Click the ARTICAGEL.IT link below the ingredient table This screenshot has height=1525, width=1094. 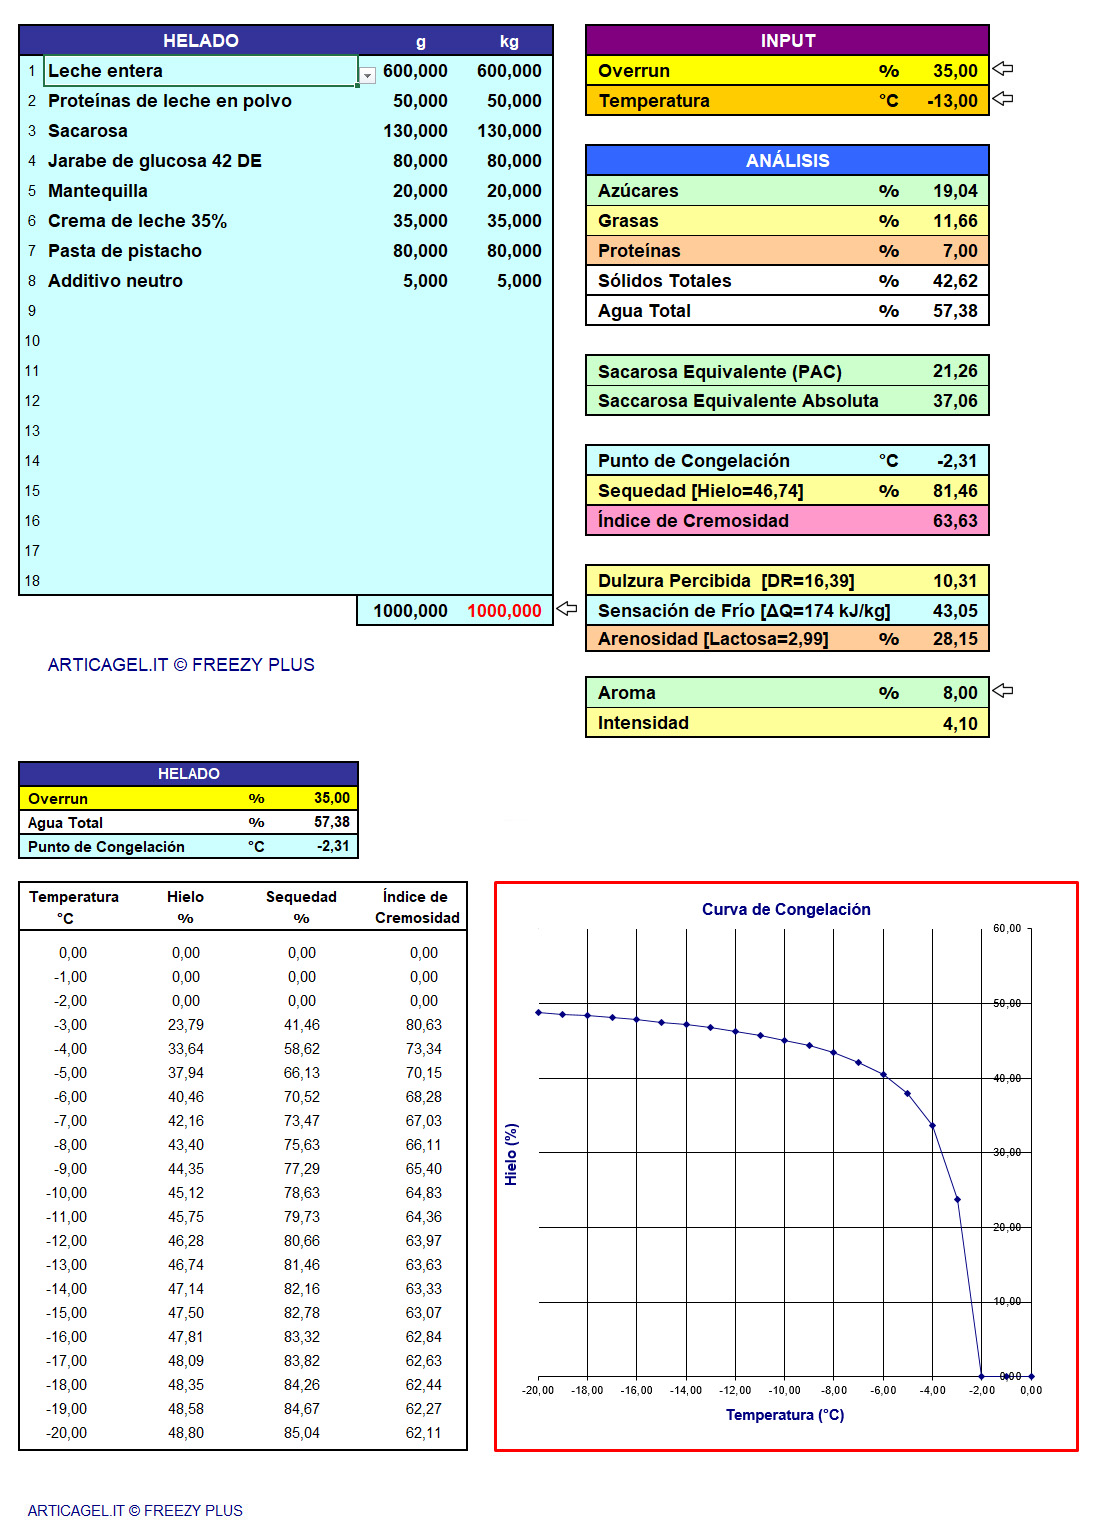[181, 665]
